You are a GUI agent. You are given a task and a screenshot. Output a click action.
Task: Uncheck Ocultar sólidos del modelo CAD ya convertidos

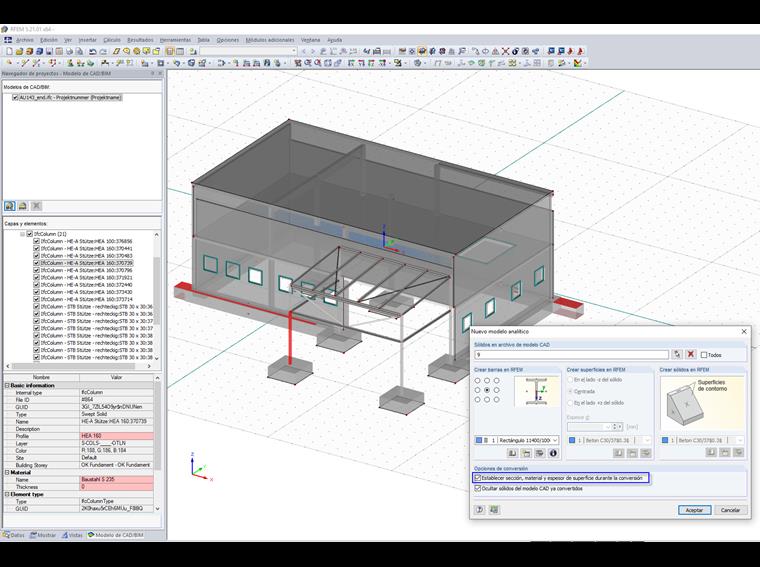tap(478, 488)
